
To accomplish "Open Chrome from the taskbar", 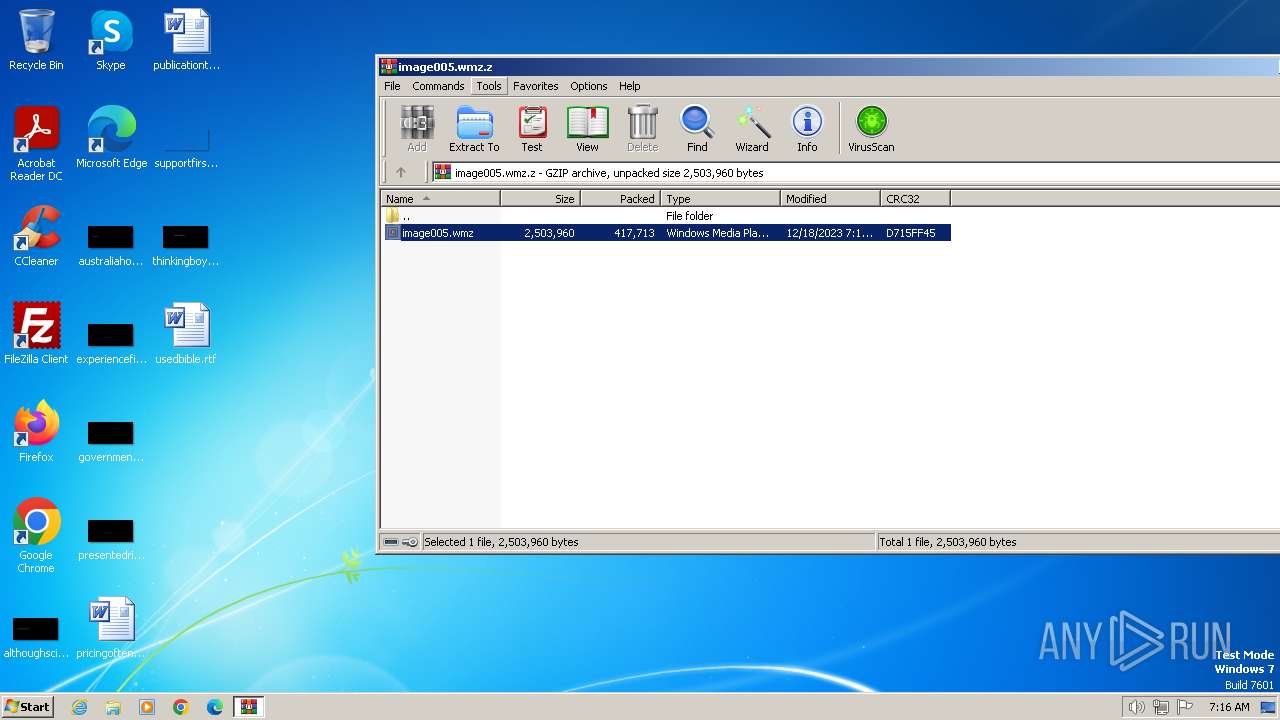I will (181, 707).
